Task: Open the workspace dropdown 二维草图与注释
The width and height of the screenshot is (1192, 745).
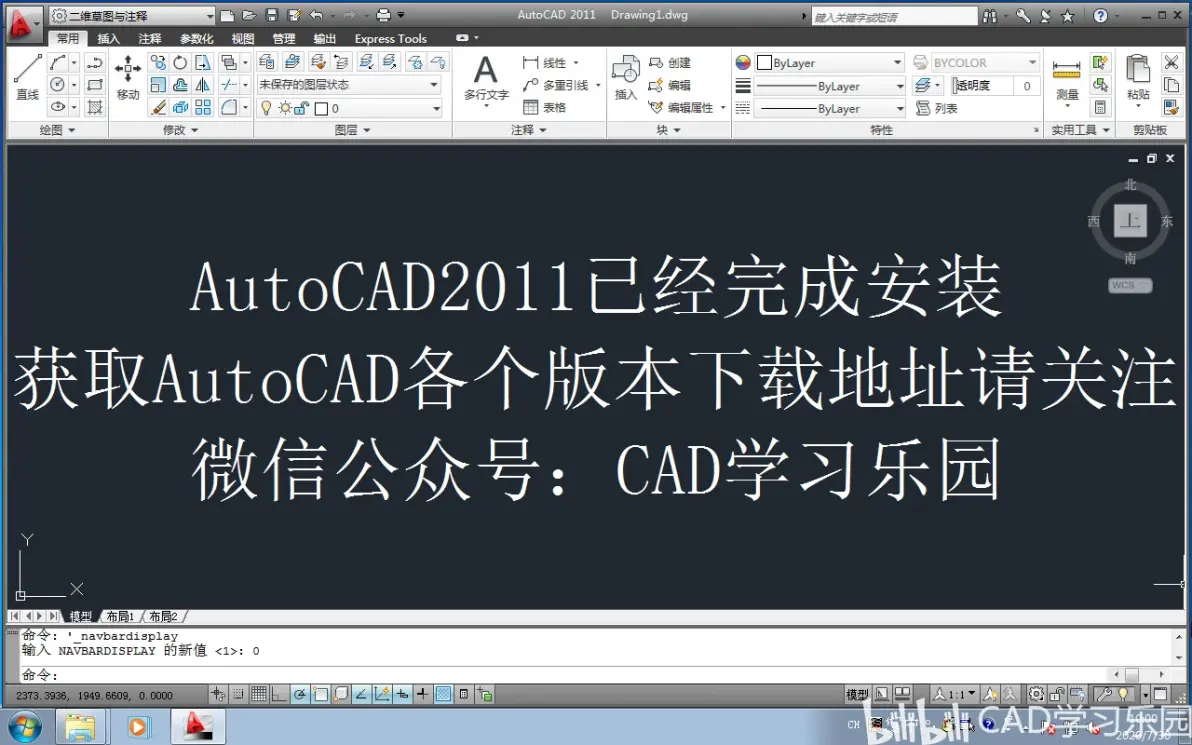Action: click(x=132, y=15)
